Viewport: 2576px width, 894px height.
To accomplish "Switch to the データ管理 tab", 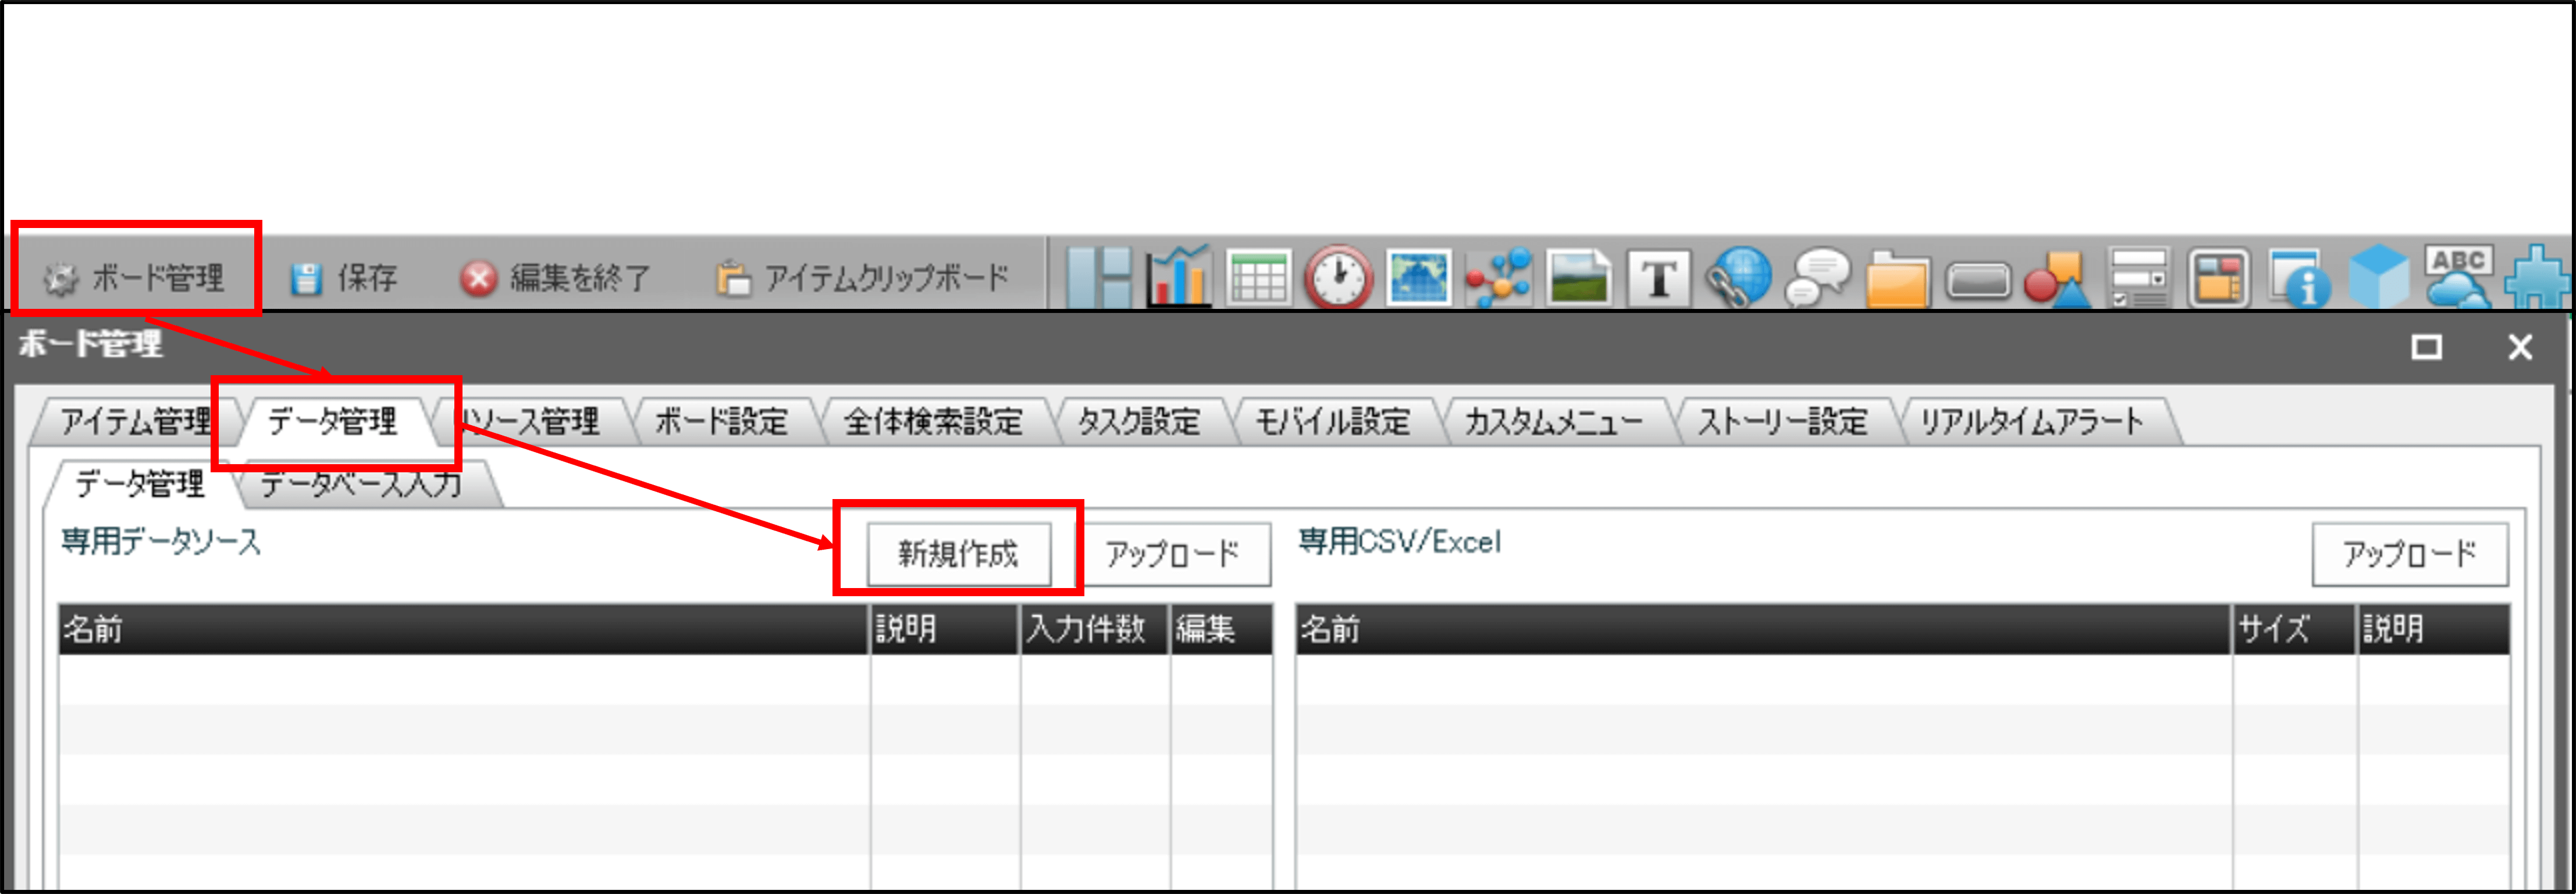I will [333, 421].
